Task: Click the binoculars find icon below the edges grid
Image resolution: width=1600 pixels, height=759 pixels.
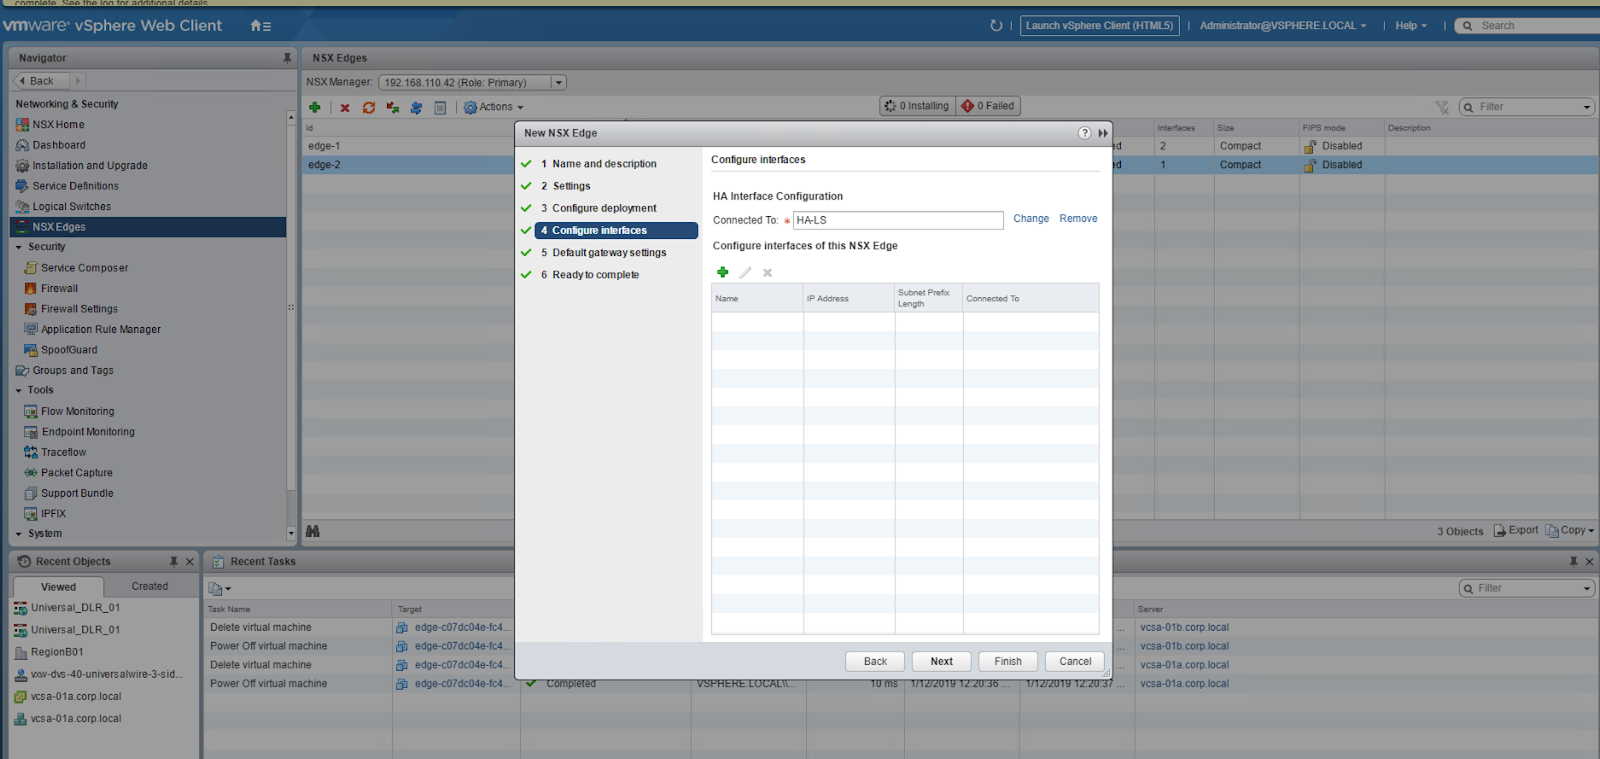Action: 313,531
